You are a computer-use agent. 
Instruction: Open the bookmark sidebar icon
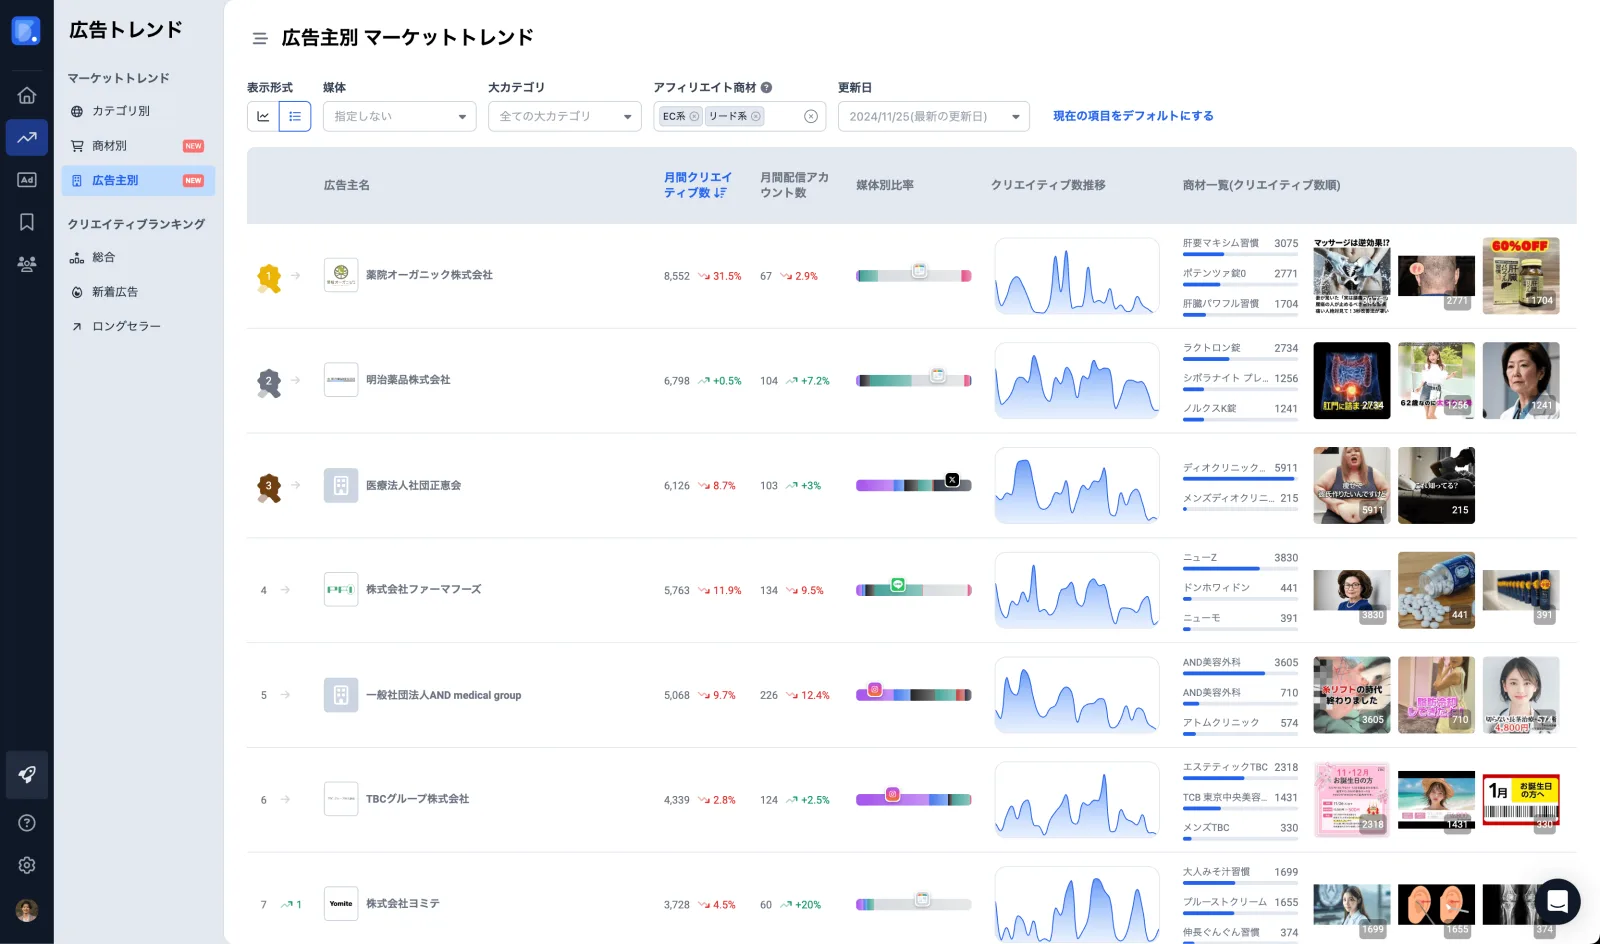[x=27, y=222]
